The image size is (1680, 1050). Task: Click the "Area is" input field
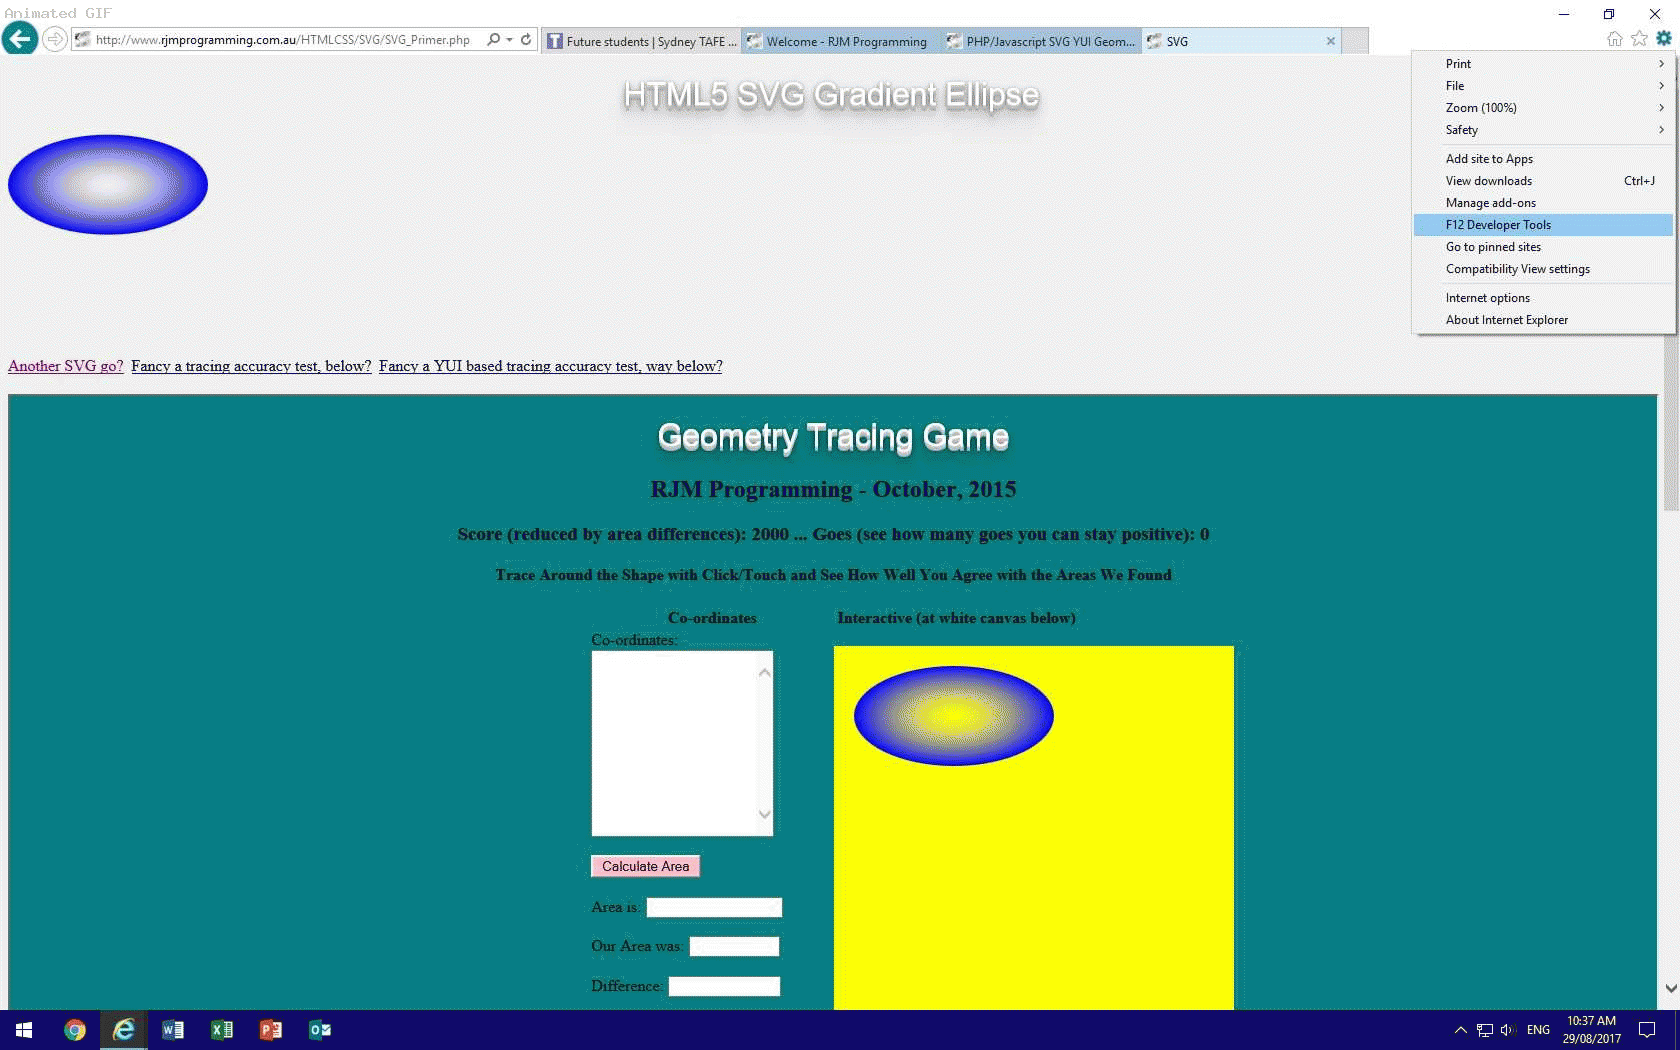[x=713, y=907]
